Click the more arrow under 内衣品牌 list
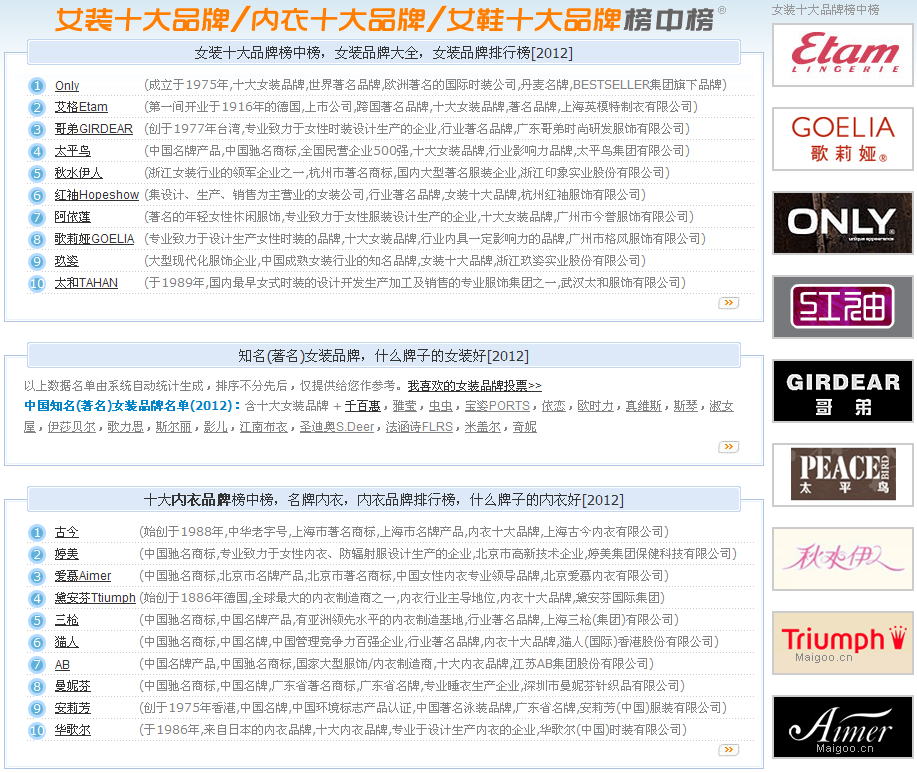The width and height of the screenshot is (917, 773). pyautogui.click(x=729, y=750)
